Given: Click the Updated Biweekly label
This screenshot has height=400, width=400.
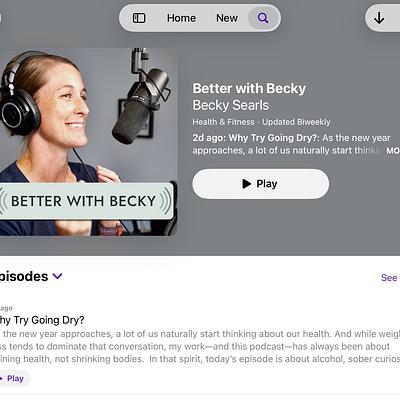Looking at the screenshot, I should [296, 122].
